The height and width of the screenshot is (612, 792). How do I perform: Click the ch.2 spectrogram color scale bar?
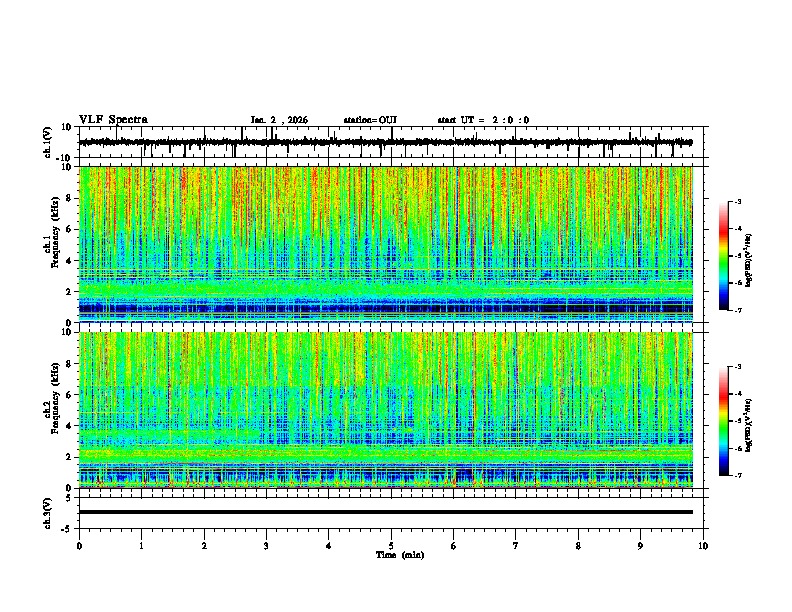tap(723, 421)
